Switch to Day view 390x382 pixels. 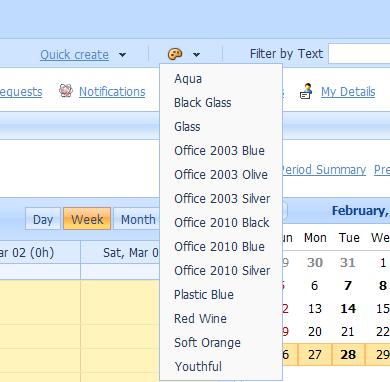(43, 219)
